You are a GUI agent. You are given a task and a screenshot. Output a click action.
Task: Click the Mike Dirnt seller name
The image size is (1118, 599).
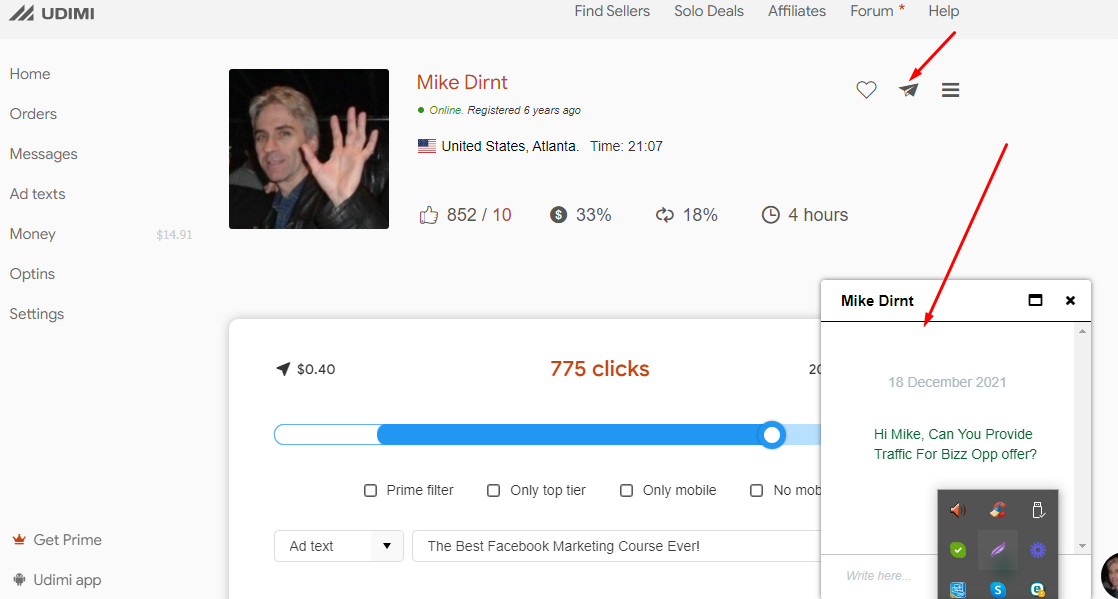tap(462, 82)
